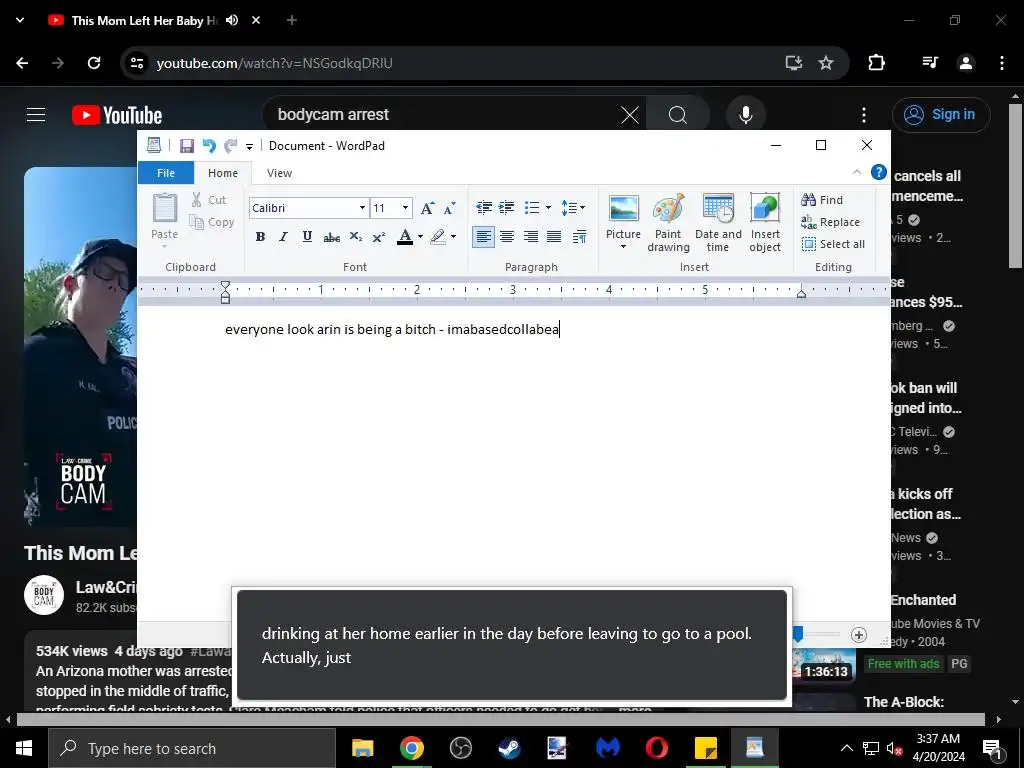Open Windows Start menu
The width and height of the screenshot is (1024, 768).
pos(24,748)
